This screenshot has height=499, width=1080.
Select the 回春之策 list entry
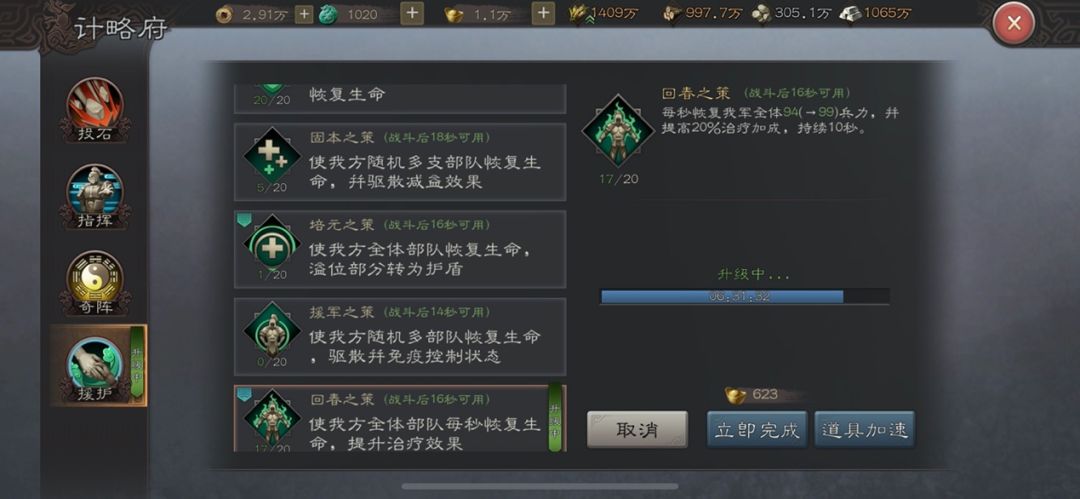pyautogui.click(x=400, y=418)
